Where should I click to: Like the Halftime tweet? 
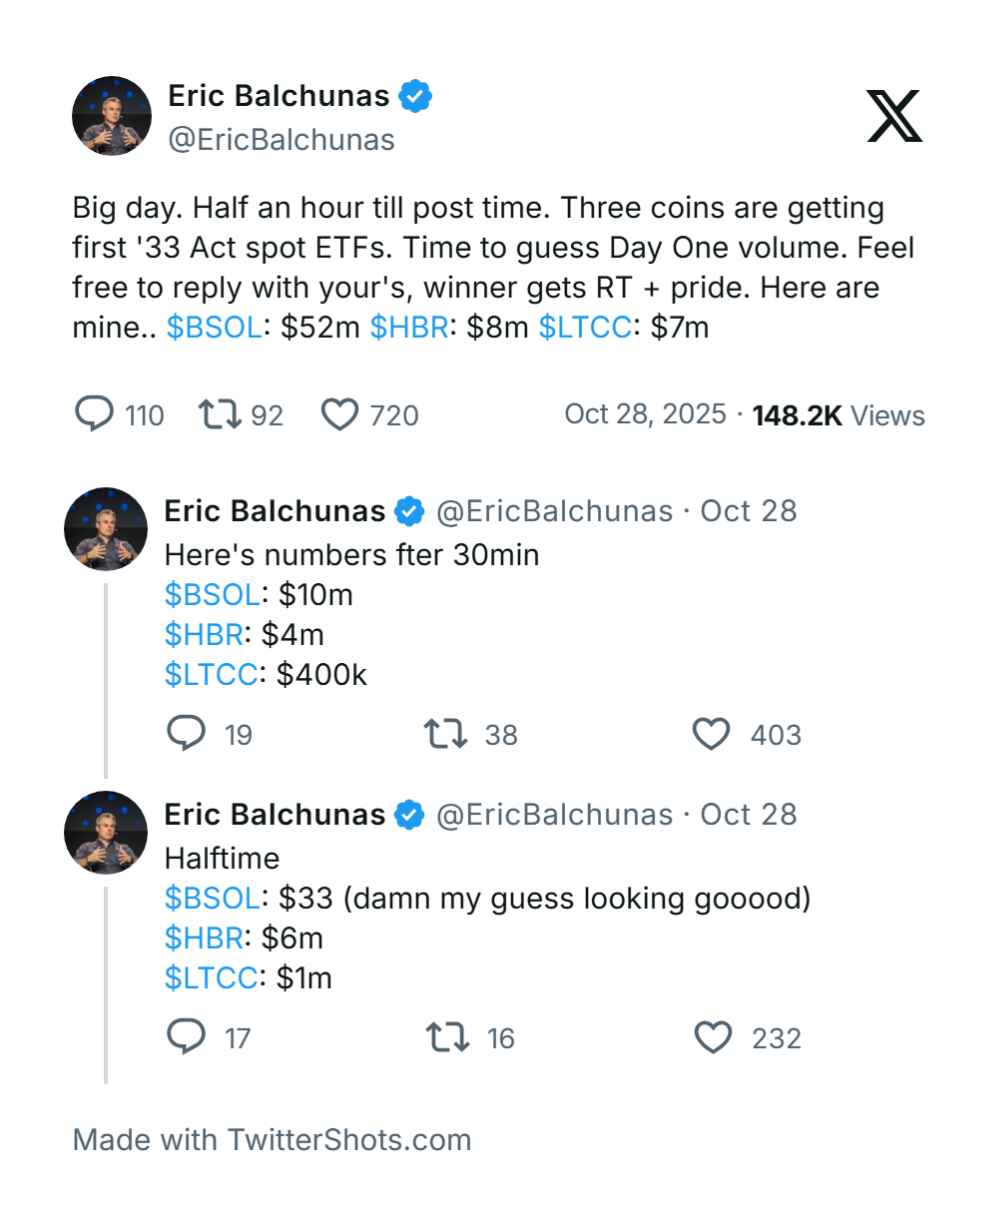[x=713, y=1039]
